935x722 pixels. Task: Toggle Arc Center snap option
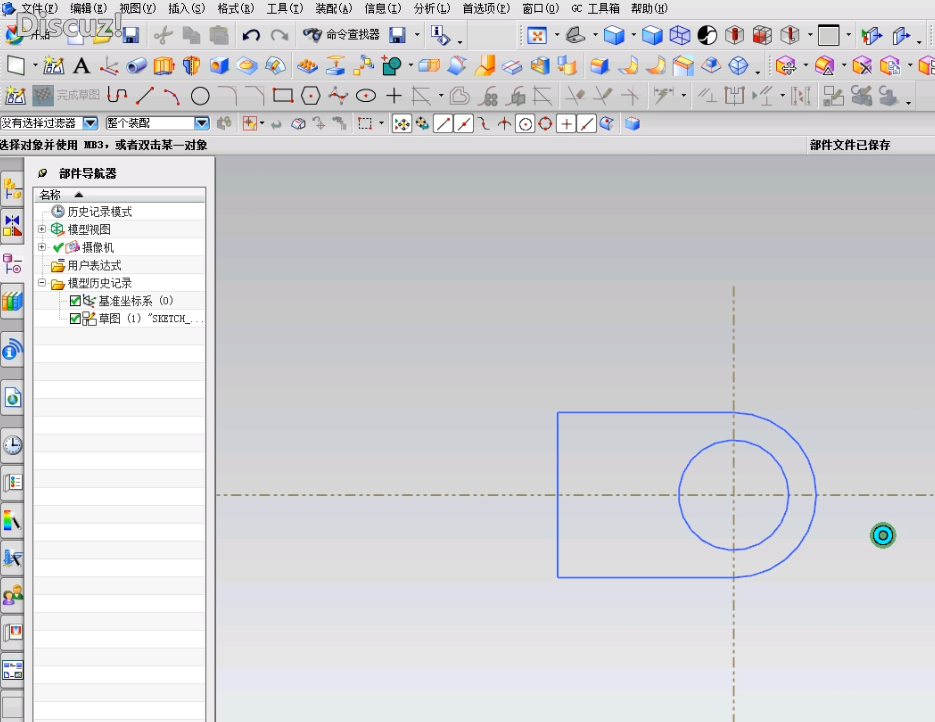[525, 124]
